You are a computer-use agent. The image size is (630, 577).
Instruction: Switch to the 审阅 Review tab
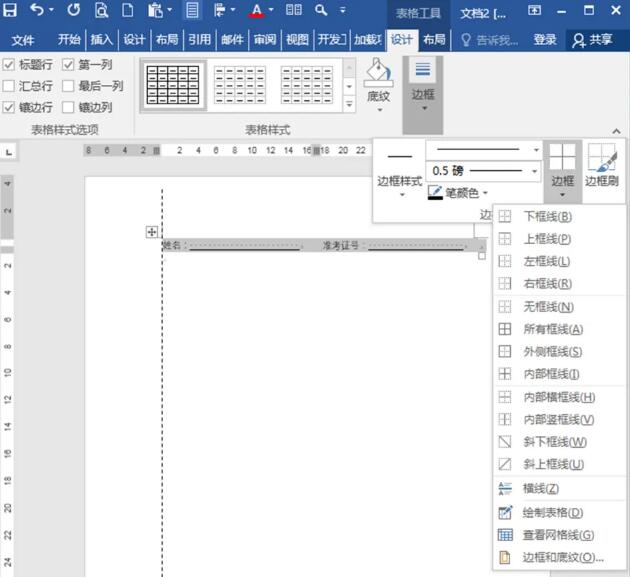click(x=265, y=40)
